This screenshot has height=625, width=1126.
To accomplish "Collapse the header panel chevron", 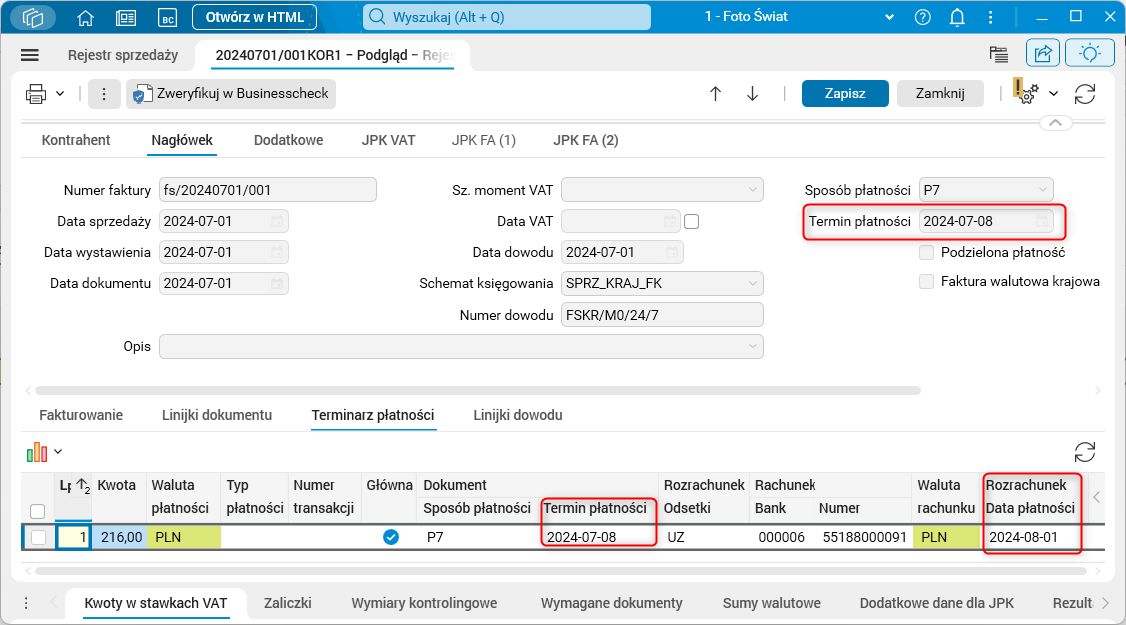I will coord(1056,123).
